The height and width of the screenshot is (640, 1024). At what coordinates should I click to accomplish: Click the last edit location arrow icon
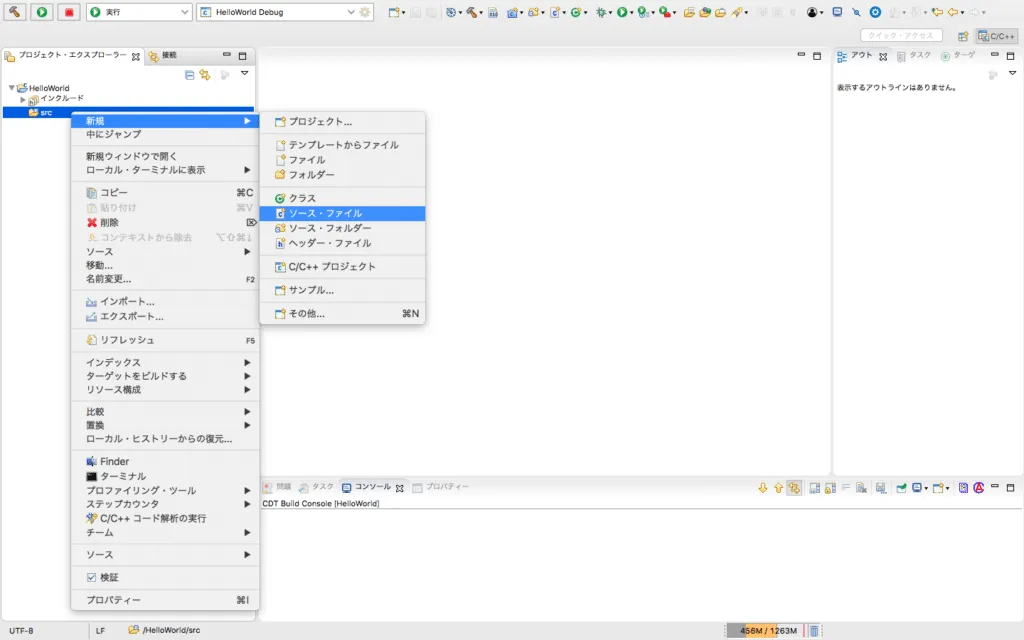[937, 12]
